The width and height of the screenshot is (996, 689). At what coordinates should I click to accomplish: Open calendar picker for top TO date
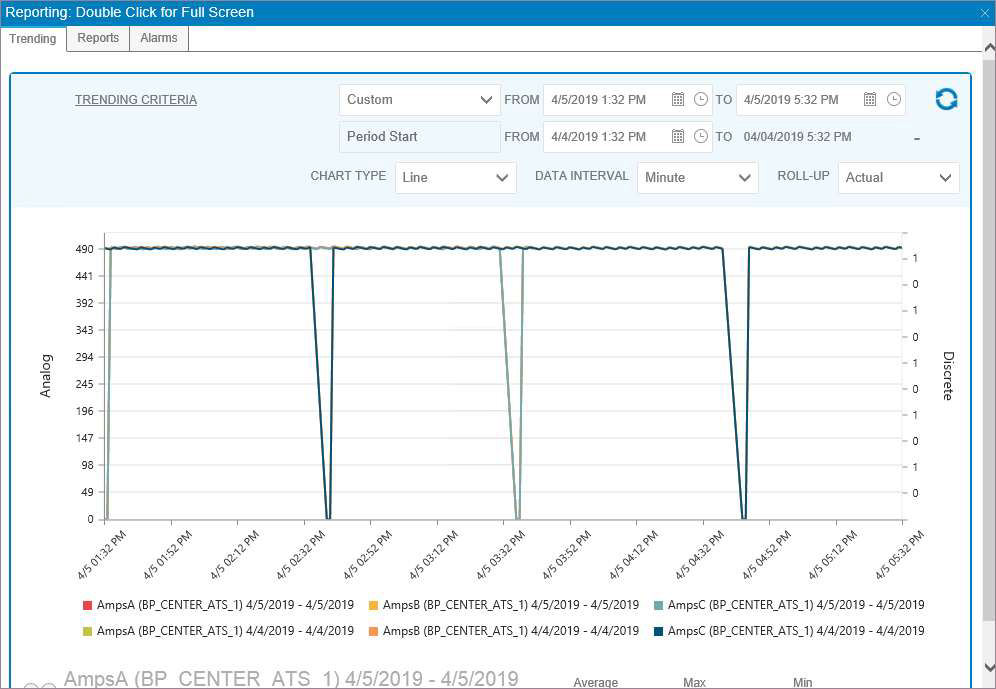(870, 99)
